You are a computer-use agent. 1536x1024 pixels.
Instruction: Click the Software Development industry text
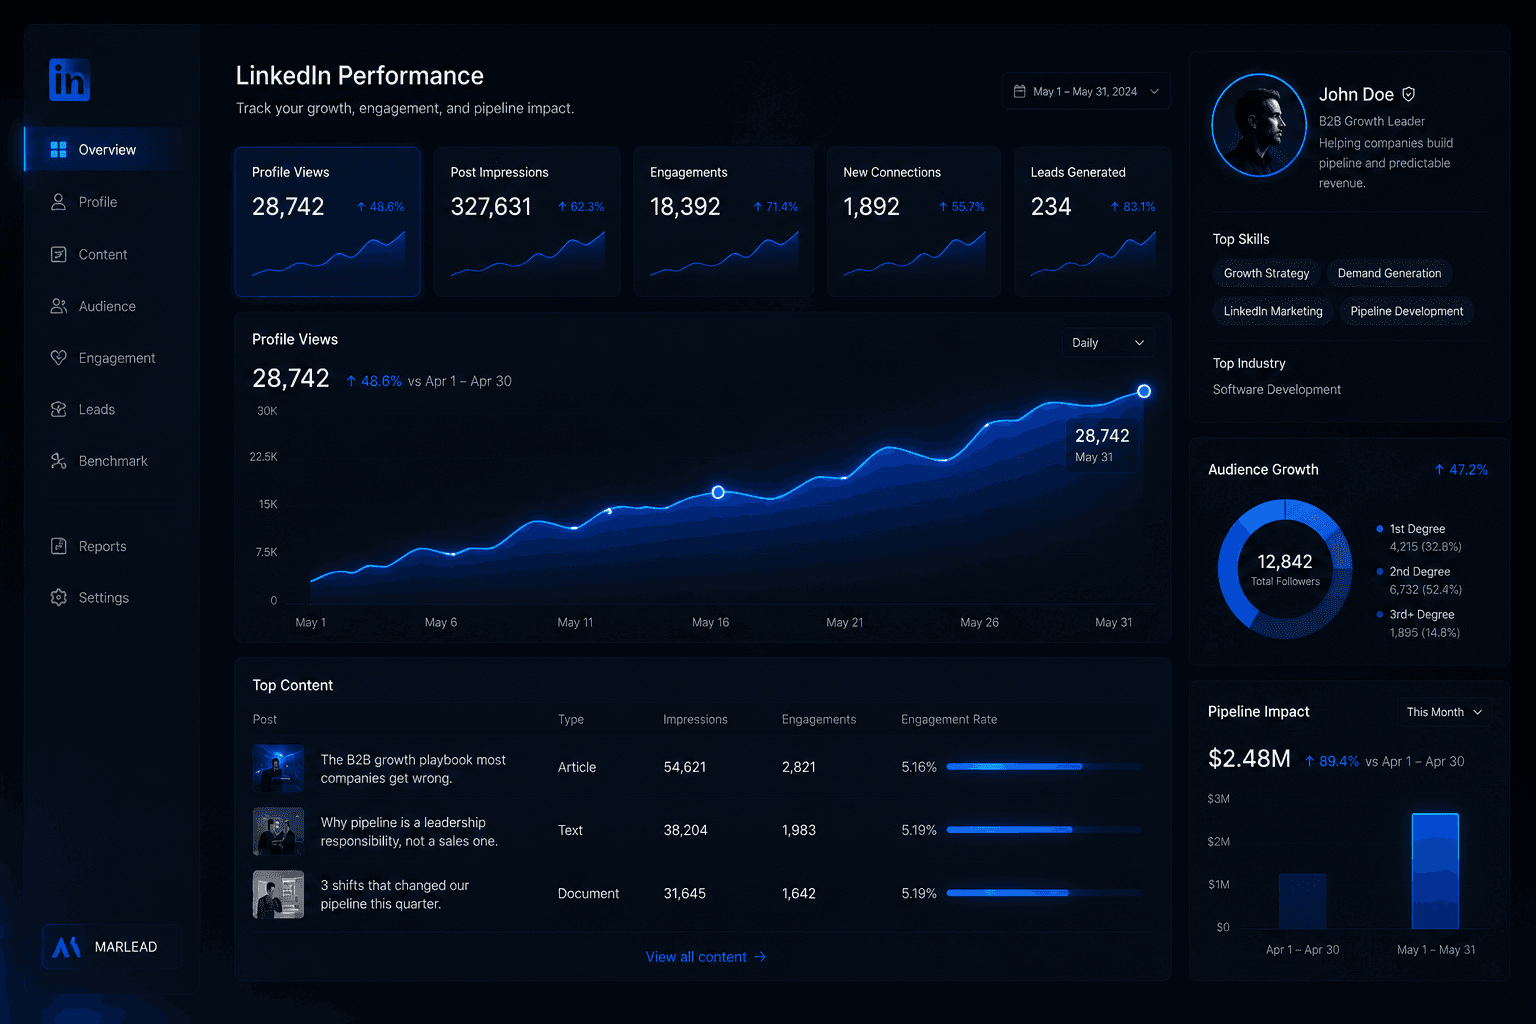click(1277, 390)
